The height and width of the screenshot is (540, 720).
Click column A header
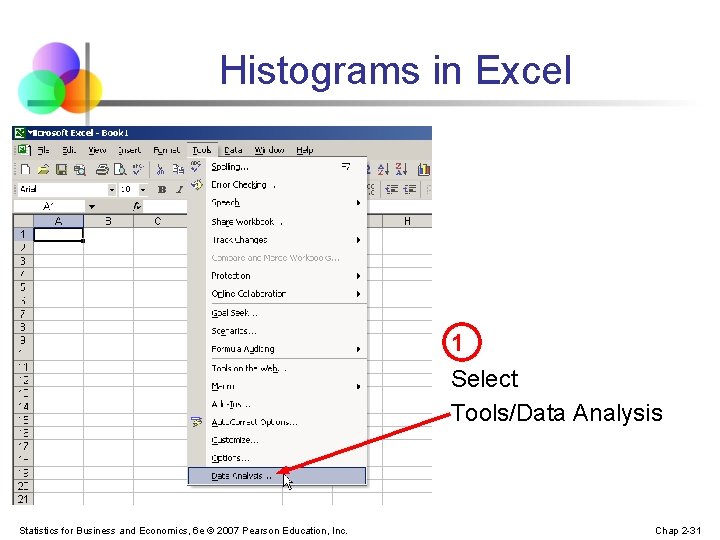pos(59,221)
